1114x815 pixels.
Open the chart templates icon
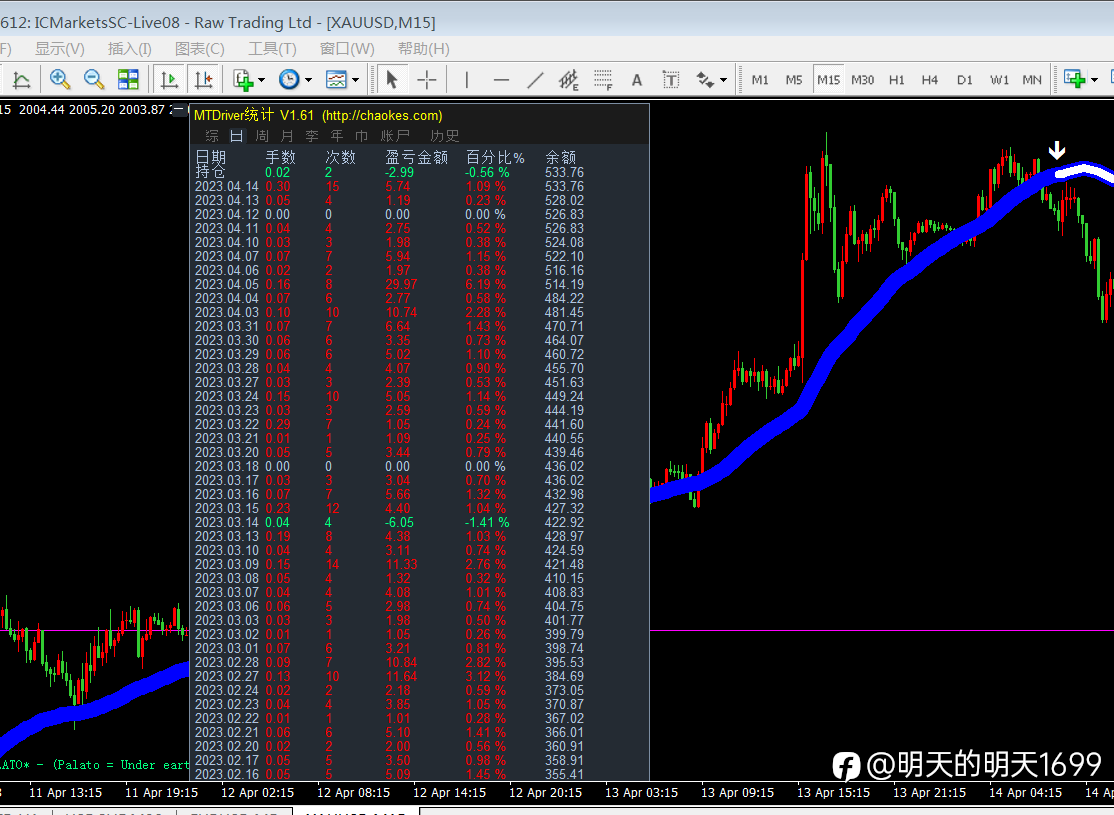[336, 80]
